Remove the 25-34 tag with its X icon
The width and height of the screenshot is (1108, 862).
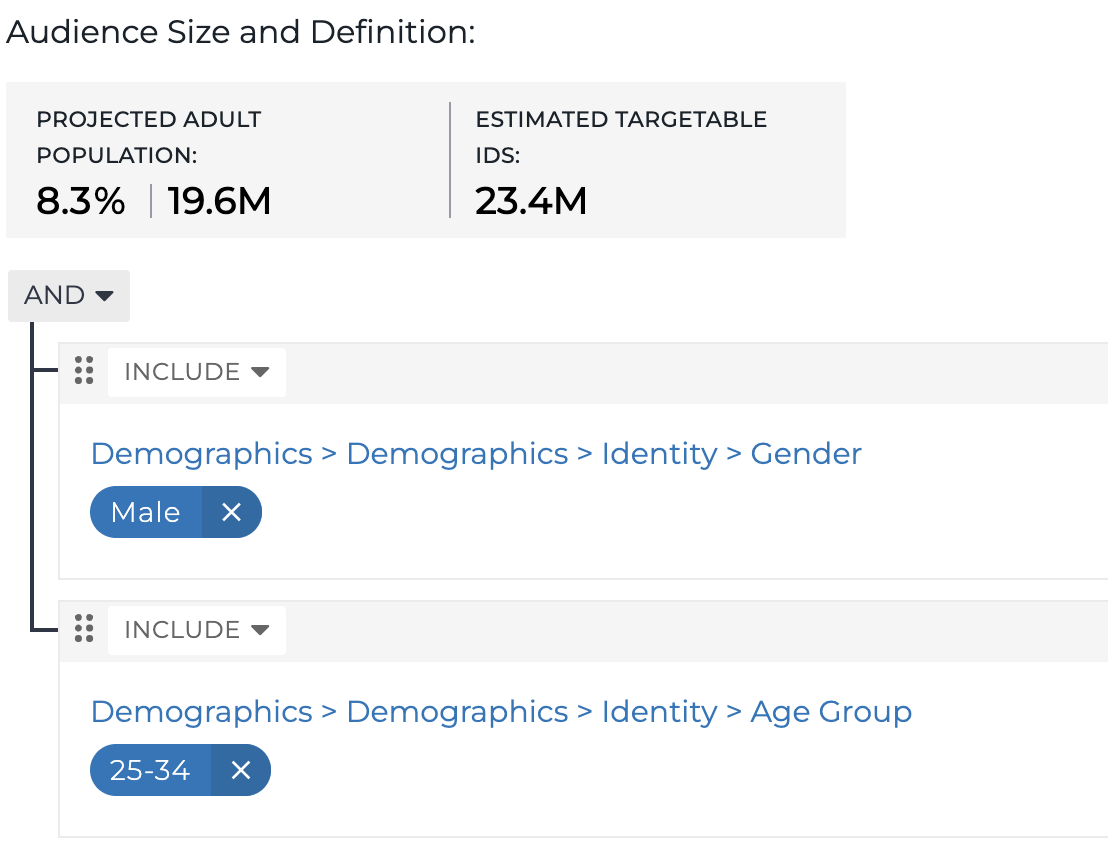click(x=240, y=769)
